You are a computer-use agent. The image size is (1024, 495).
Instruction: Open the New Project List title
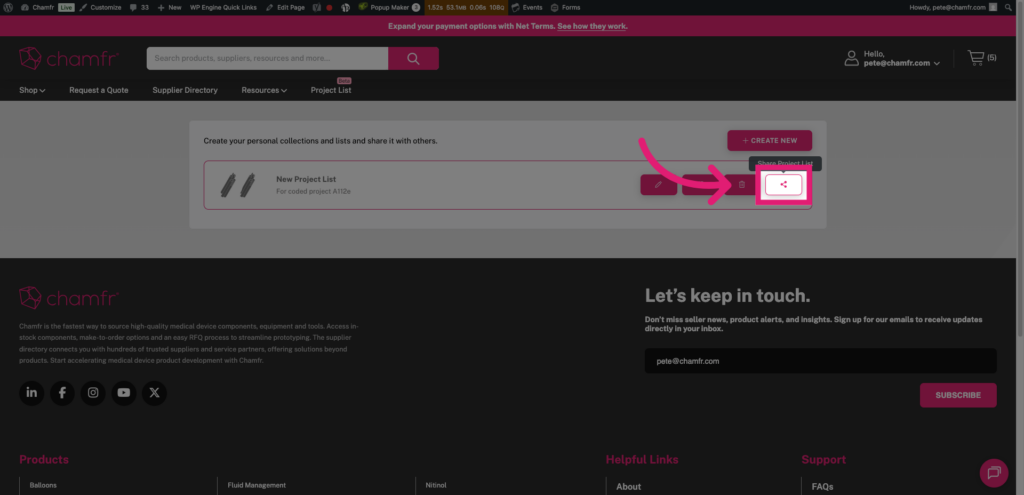tap(306, 179)
